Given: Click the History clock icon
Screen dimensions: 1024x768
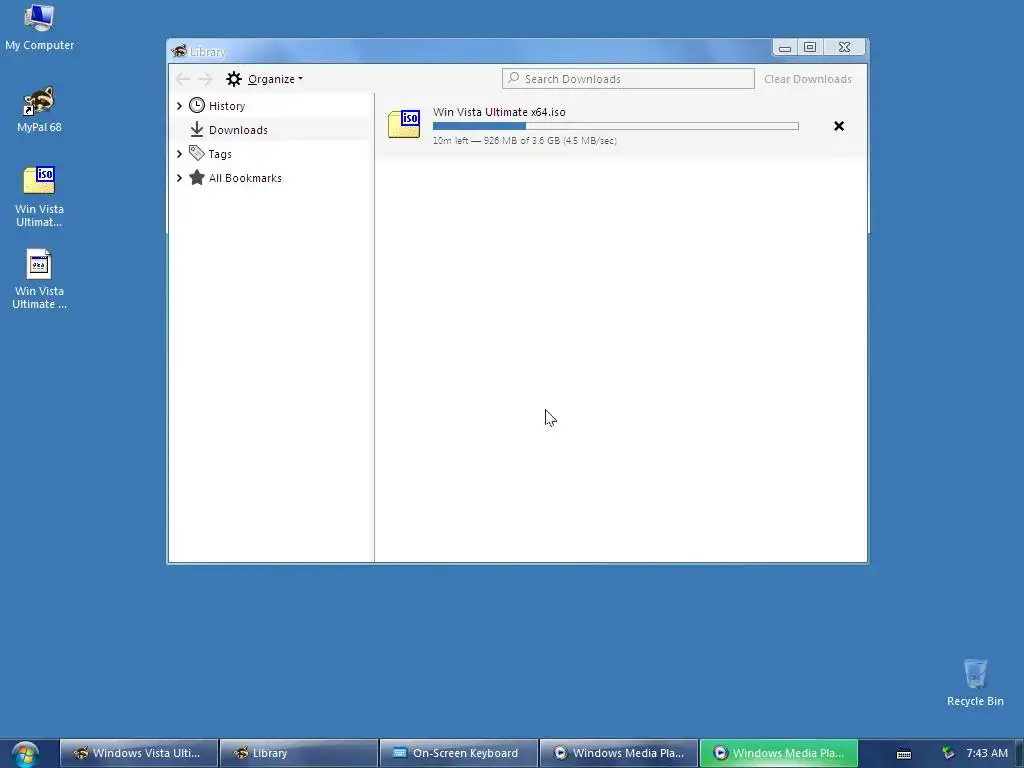Looking at the screenshot, I should click(197, 105).
